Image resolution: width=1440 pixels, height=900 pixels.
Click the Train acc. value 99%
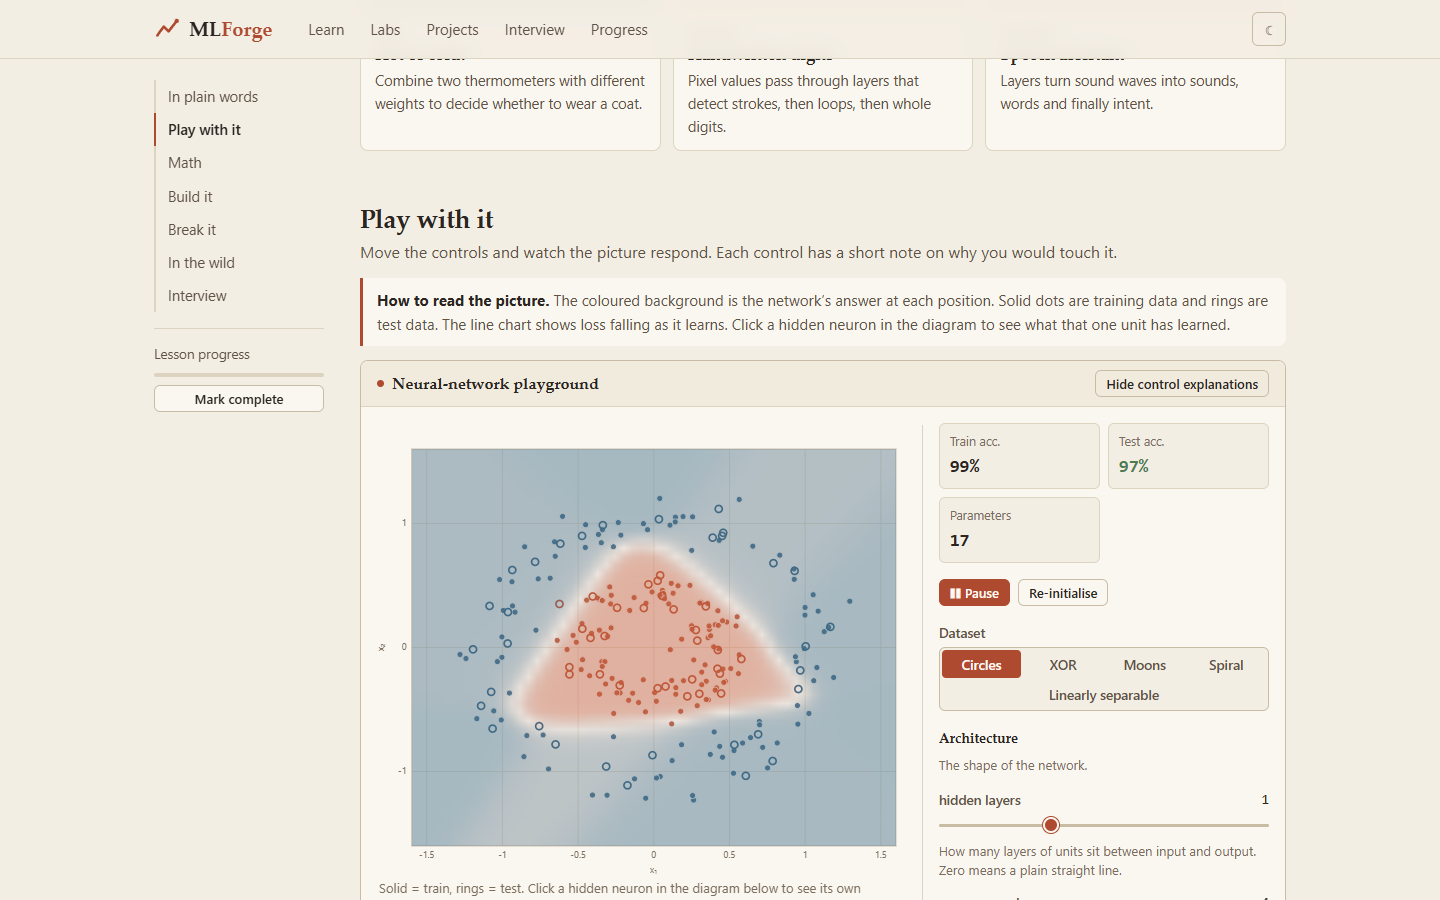(x=965, y=467)
